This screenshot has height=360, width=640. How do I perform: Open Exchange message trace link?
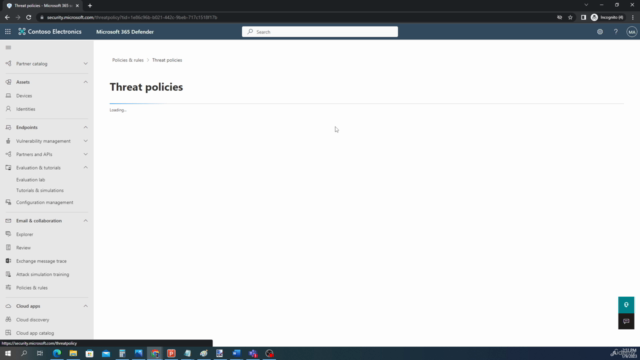(41, 261)
